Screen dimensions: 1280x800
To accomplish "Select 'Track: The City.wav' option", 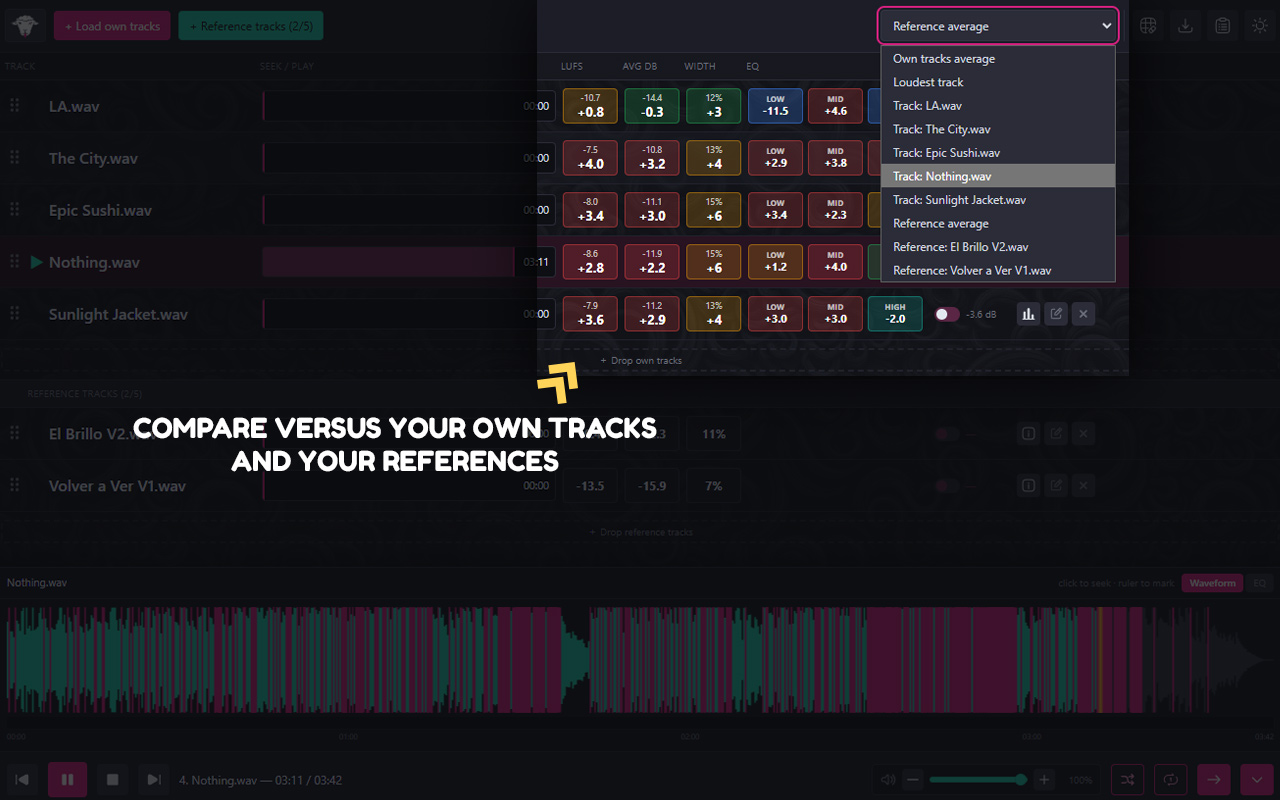I will point(998,129).
